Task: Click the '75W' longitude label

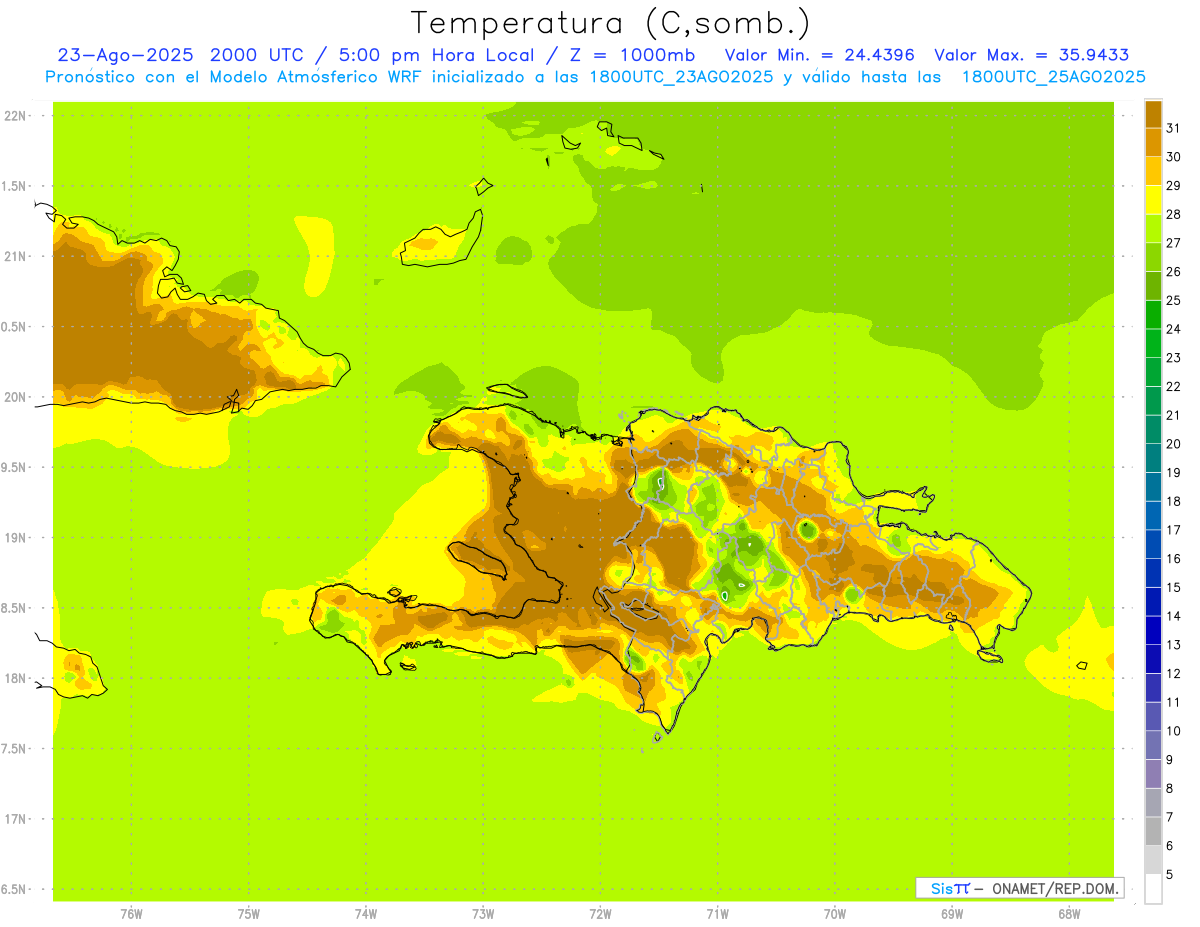Action: coord(249,913)
